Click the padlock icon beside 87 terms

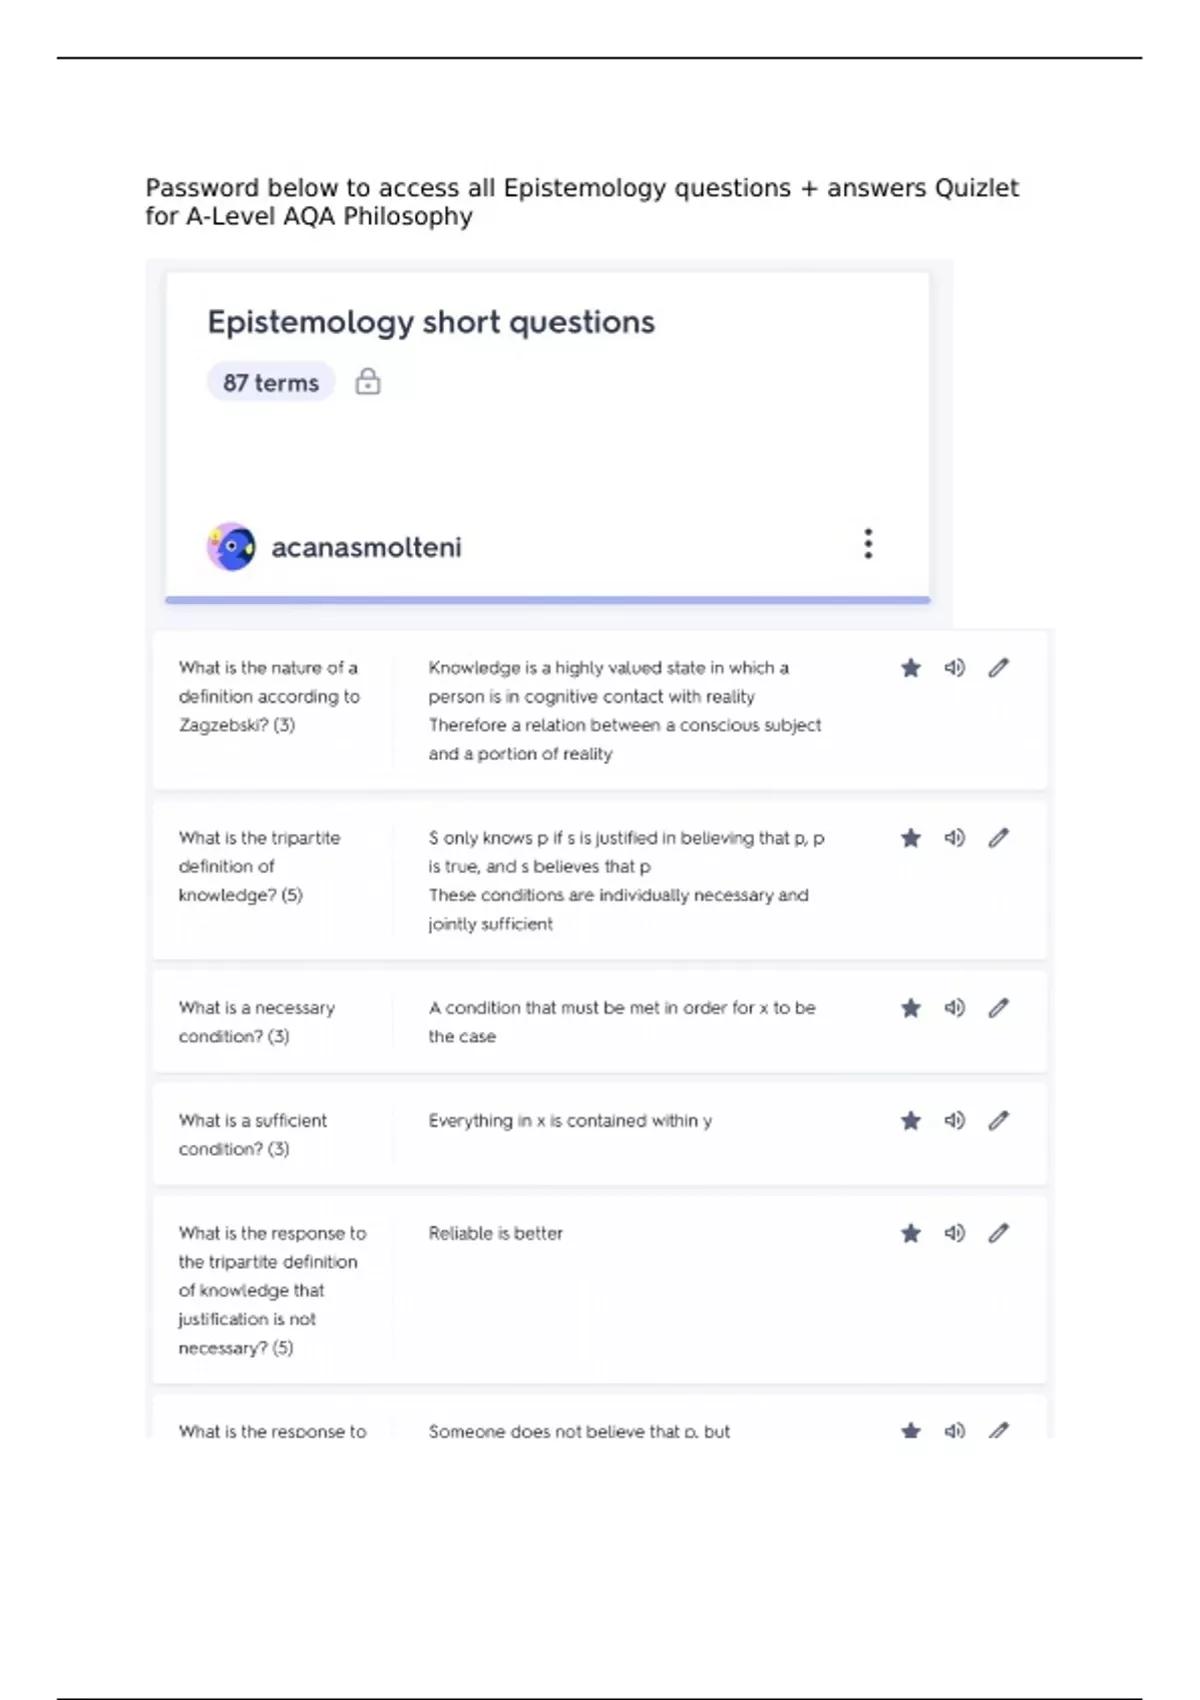[368, 382]
